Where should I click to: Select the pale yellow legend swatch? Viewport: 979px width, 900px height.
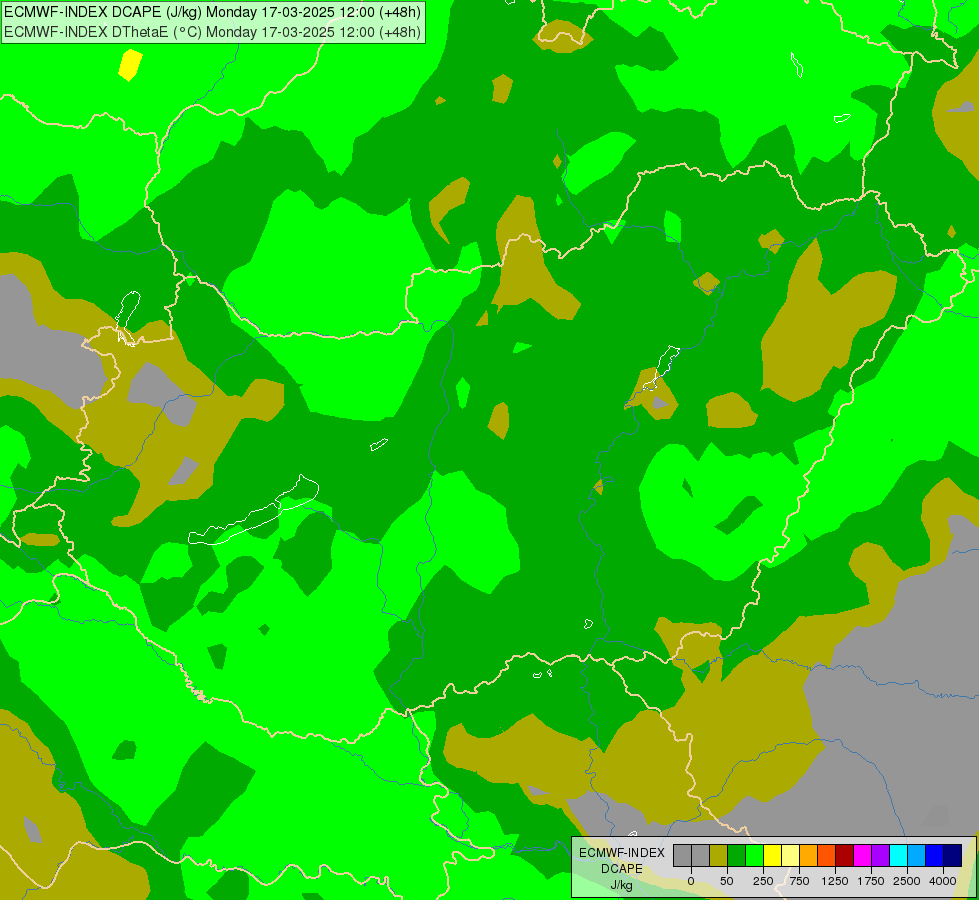790,856
